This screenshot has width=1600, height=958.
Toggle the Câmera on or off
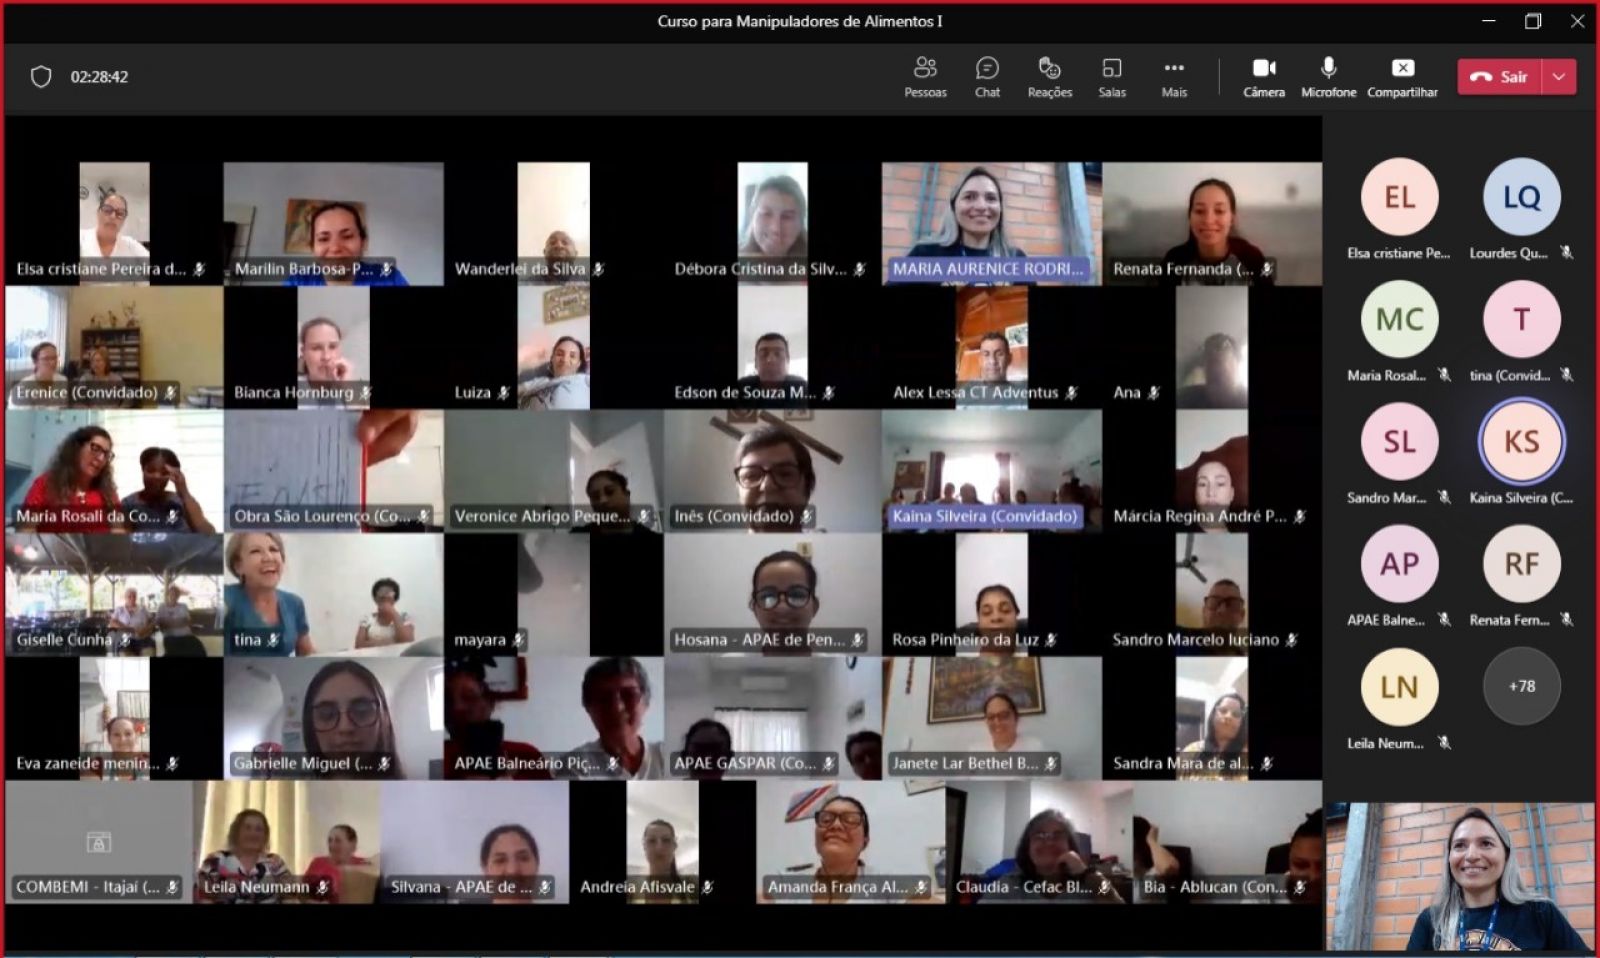(x=1264, y=76)
